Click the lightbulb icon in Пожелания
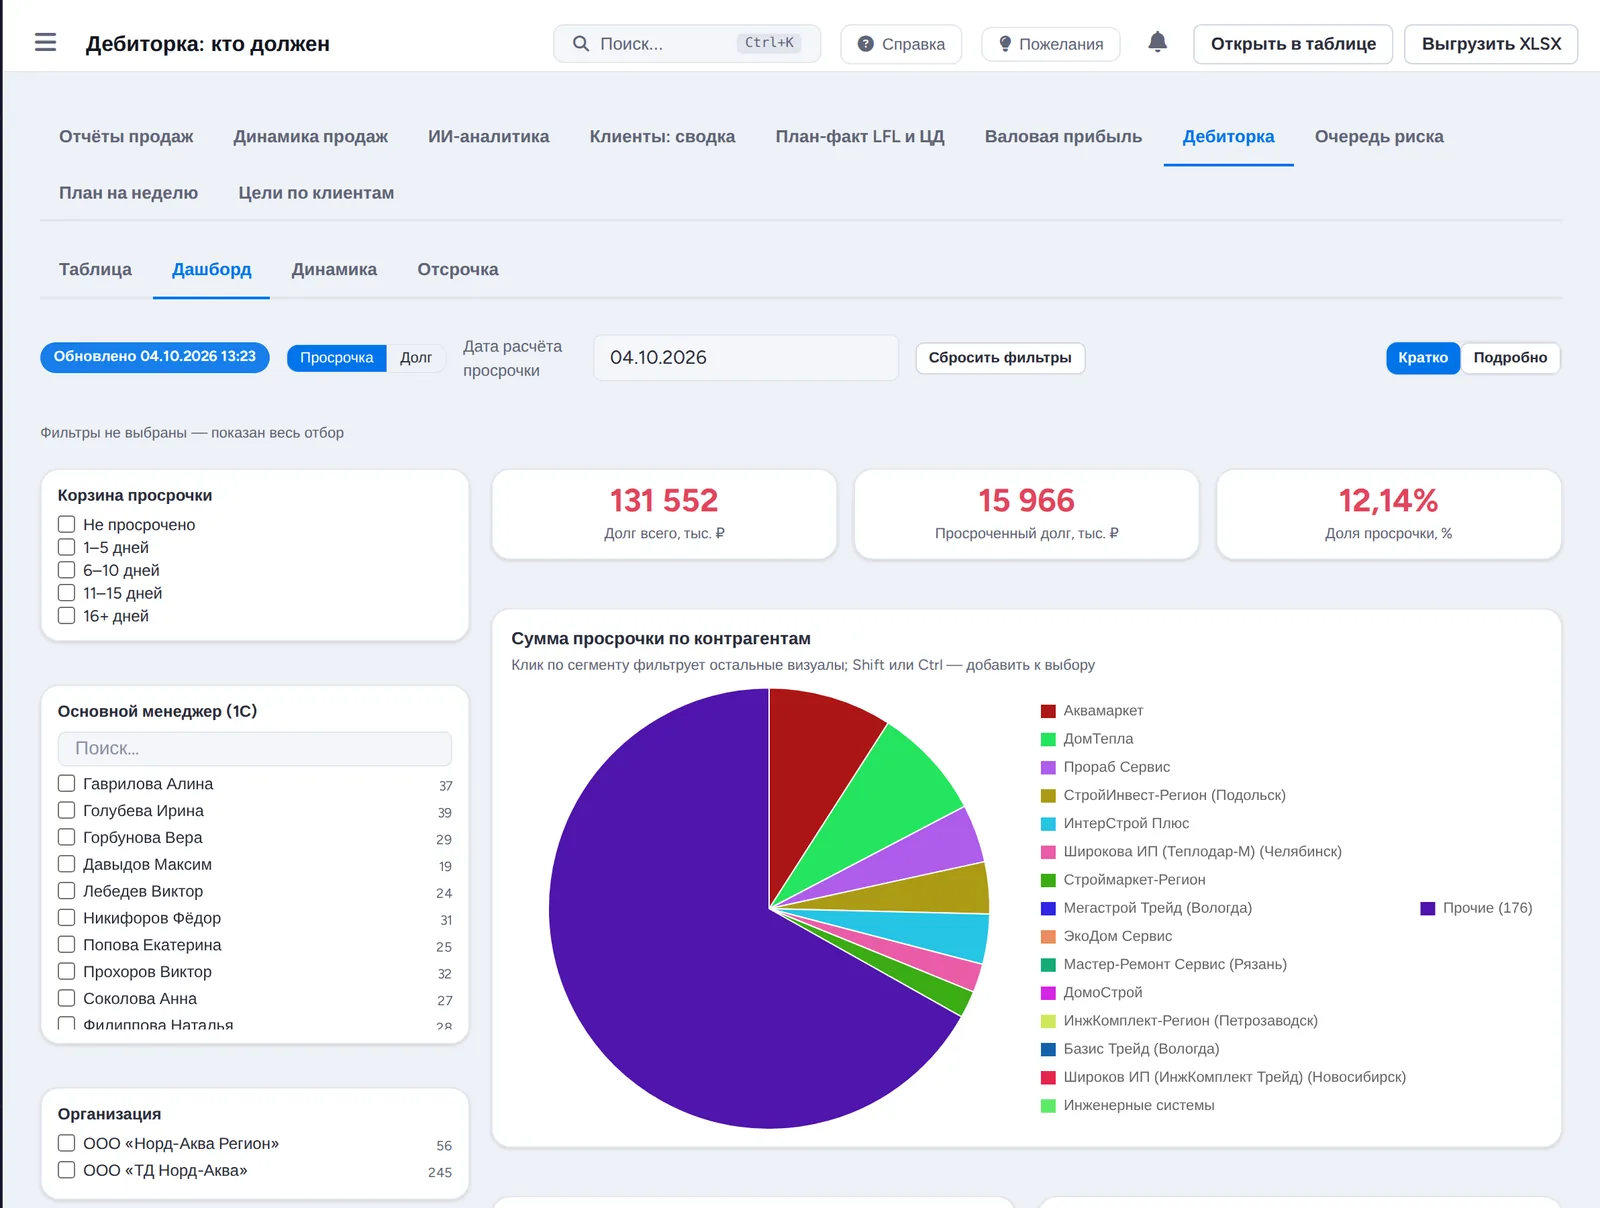Screen dimensions: 1600x1208 (1005, 44)
